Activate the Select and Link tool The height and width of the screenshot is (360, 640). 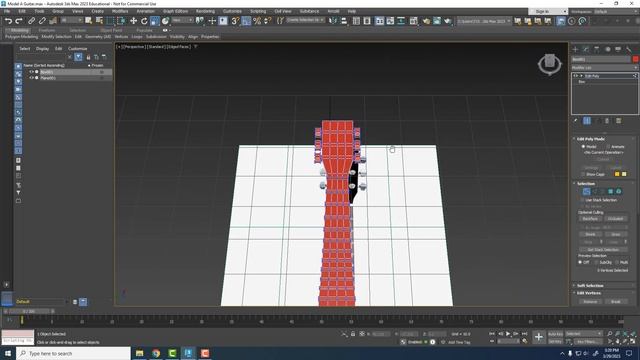click(32, 21)
